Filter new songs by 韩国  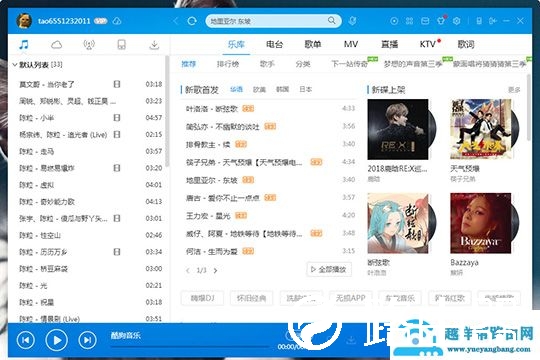(x=282, y=90)
